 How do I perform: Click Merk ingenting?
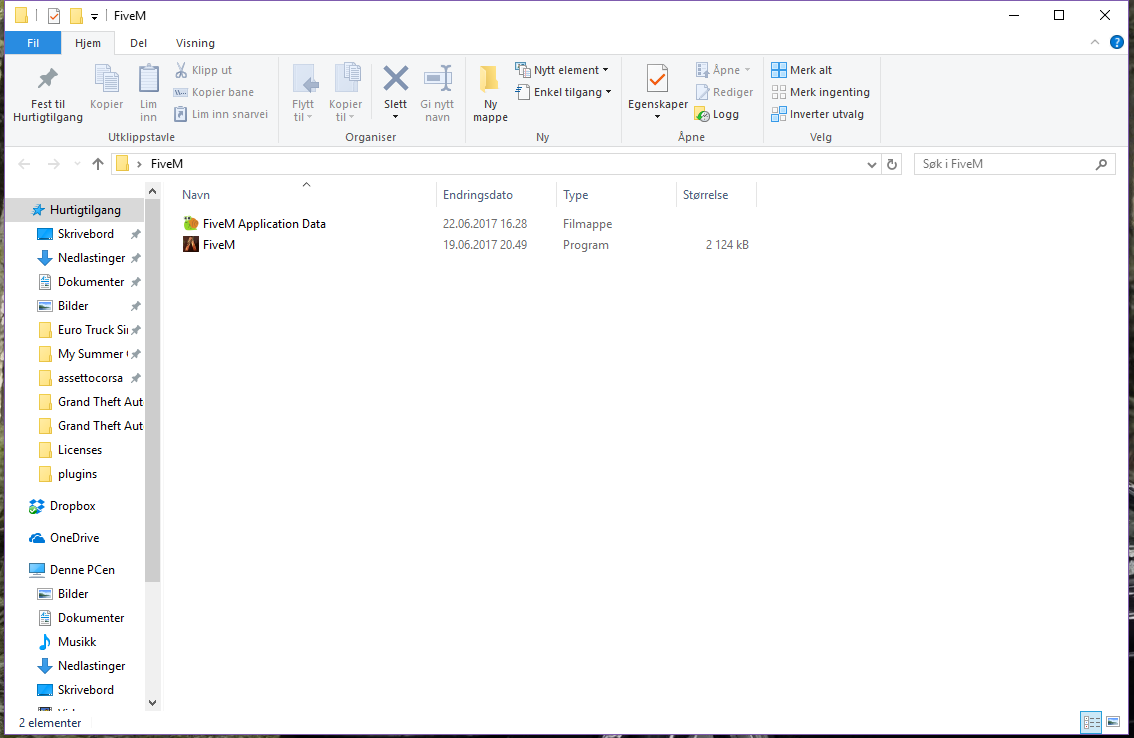820,92
